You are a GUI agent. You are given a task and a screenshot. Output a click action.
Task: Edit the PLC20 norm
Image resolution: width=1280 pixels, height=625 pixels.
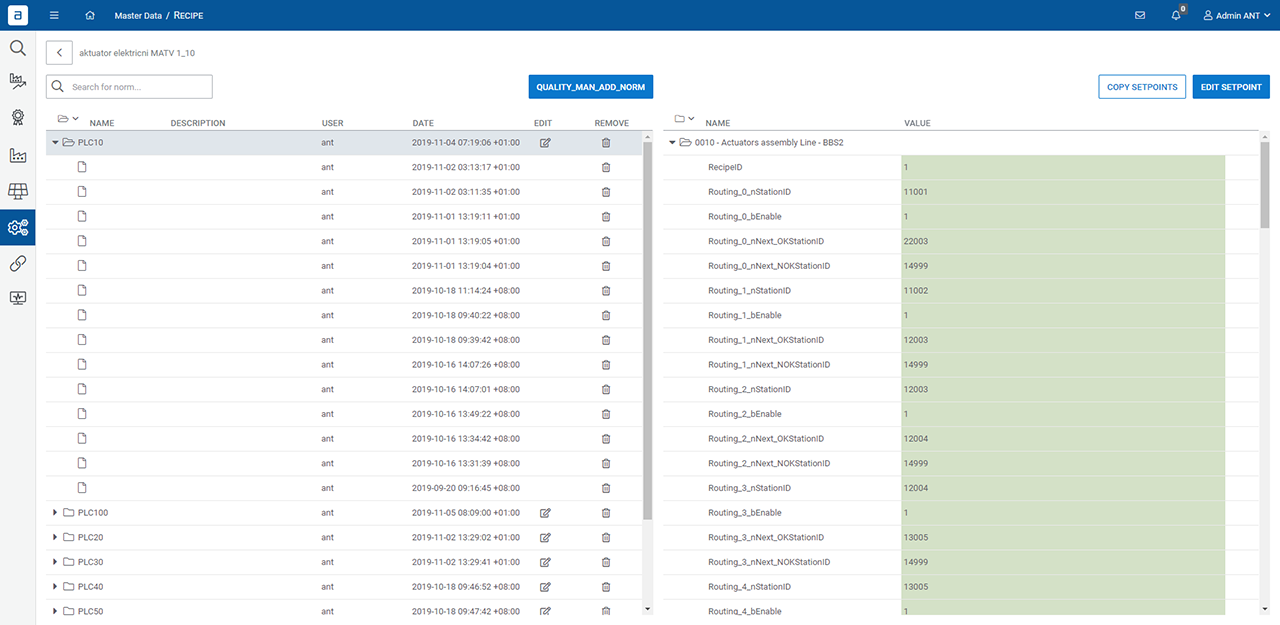click(x=545, y=538)
